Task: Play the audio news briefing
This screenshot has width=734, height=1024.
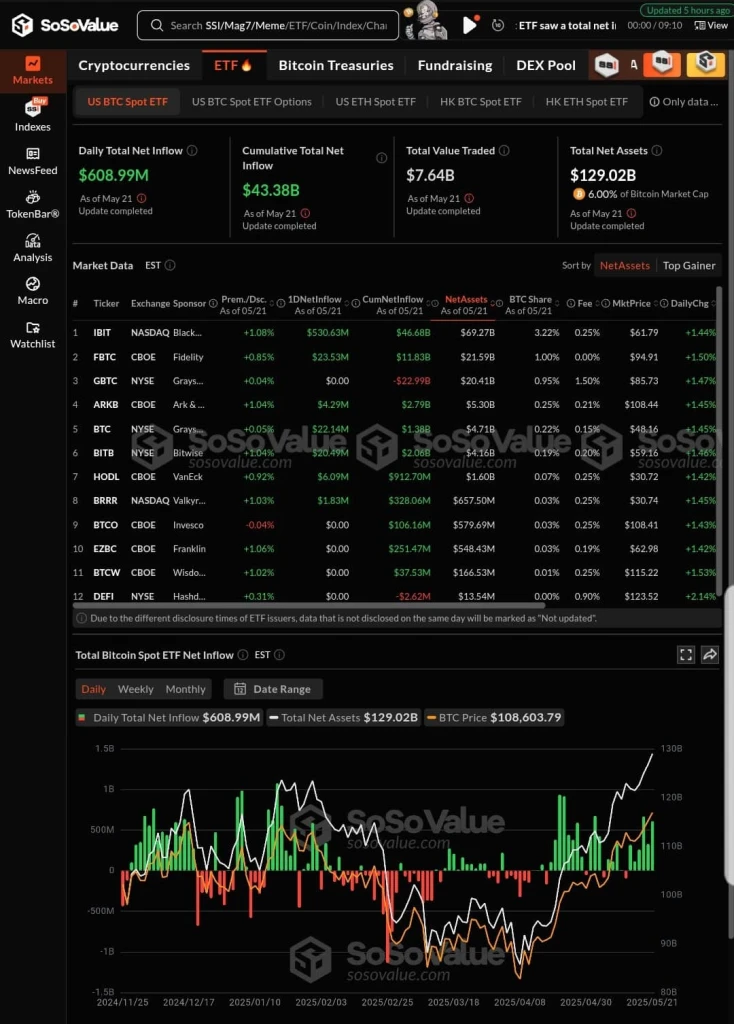Action: click(470, 25)
